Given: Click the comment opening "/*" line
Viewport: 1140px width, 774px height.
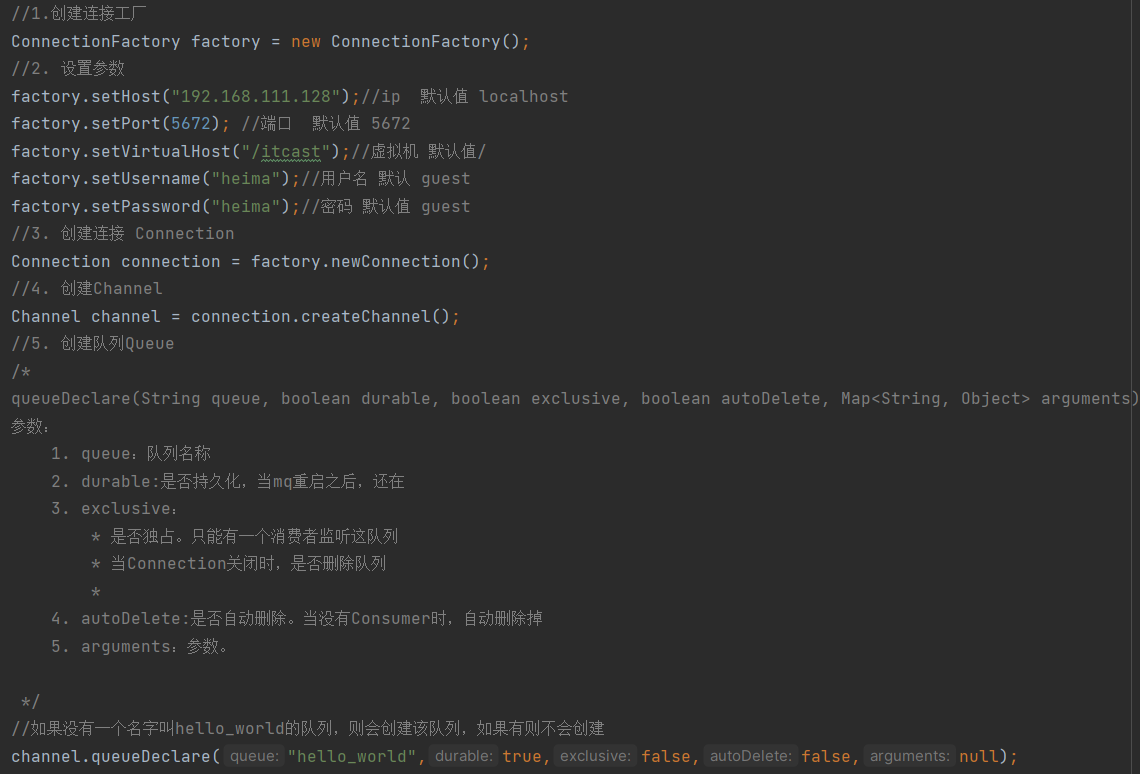Looking at the screenshot, I should click(x=21, y=371).
